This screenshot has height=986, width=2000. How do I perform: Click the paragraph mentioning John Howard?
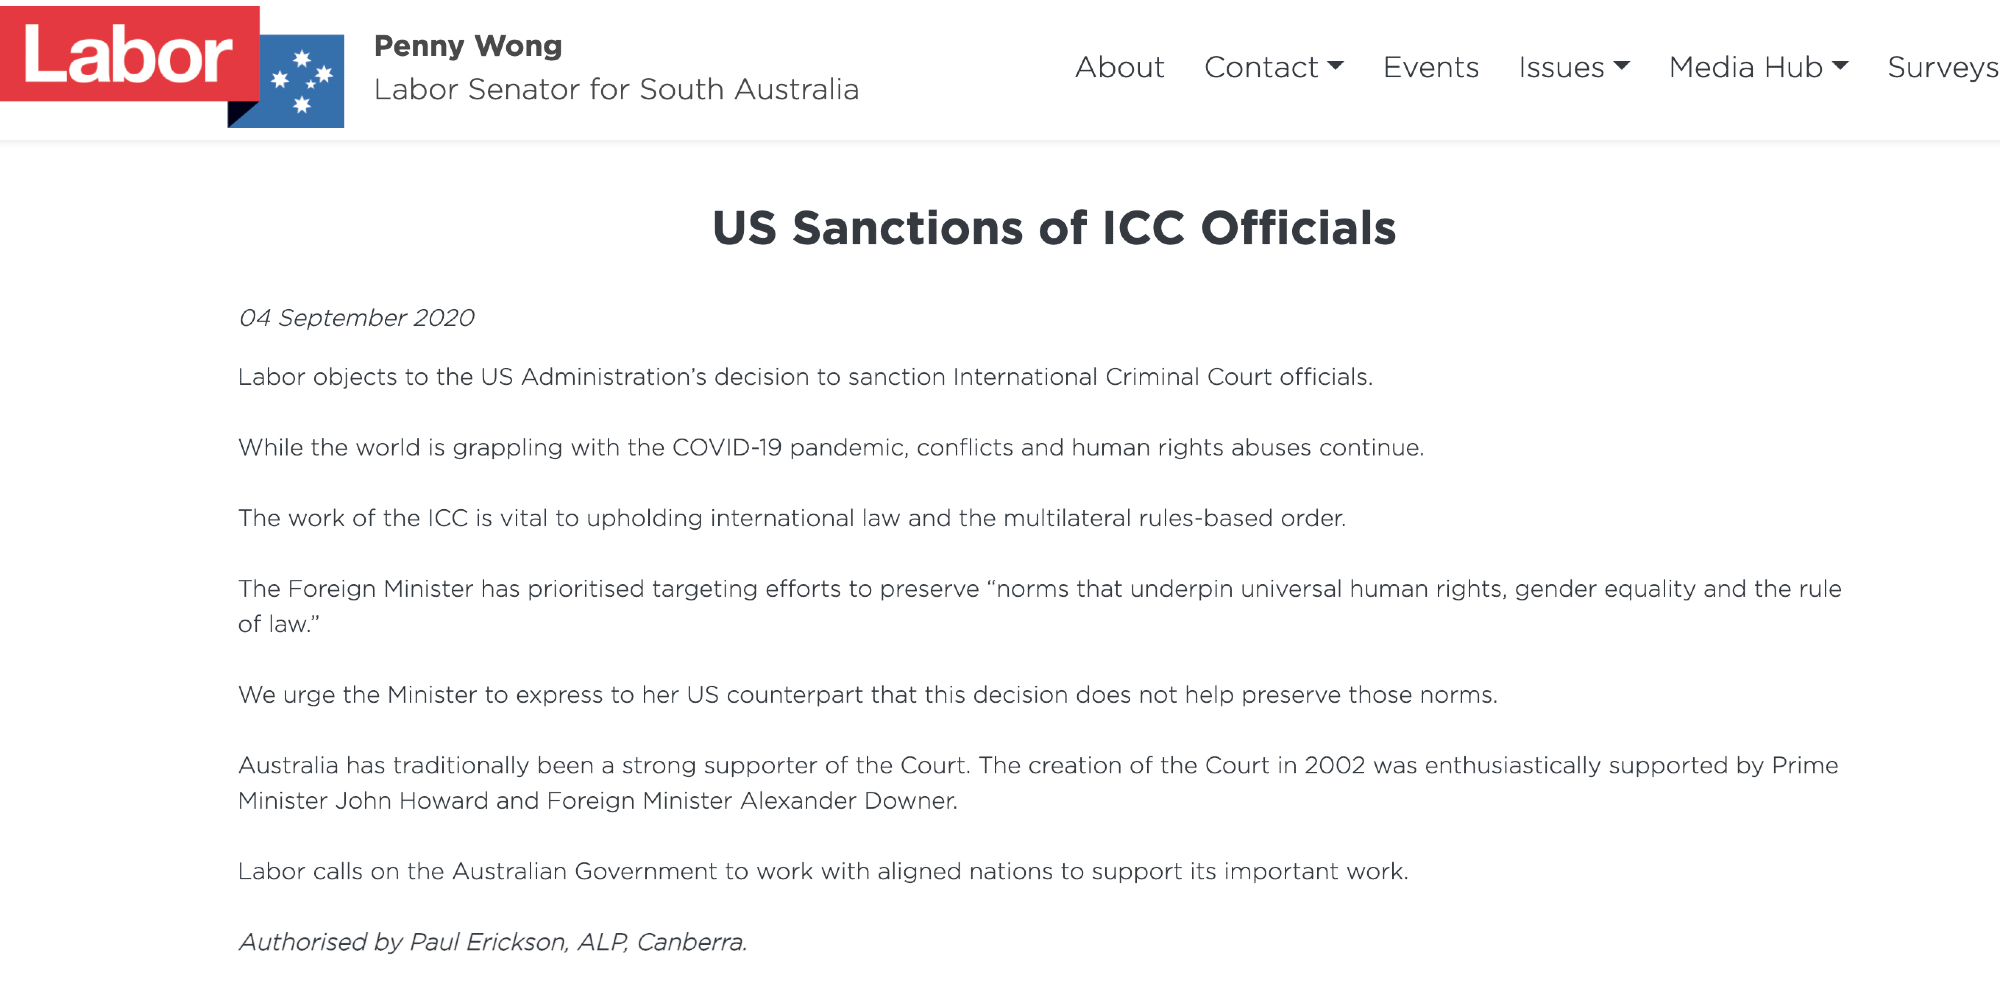tap(1038, 783)
